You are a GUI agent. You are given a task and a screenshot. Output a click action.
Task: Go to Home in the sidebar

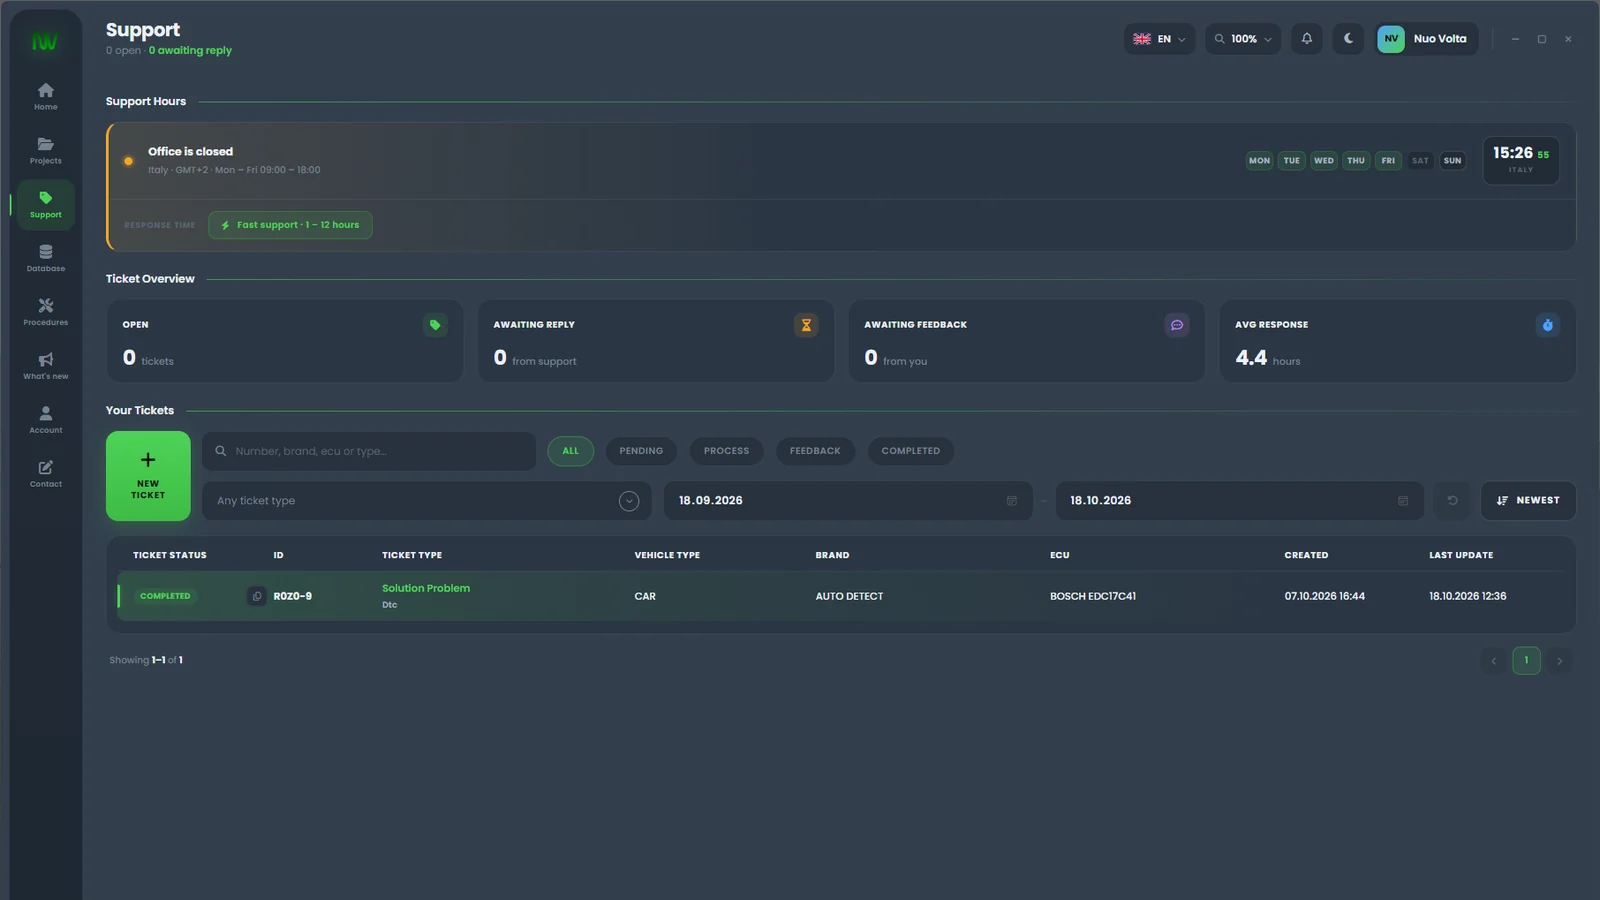click(45, 96)
